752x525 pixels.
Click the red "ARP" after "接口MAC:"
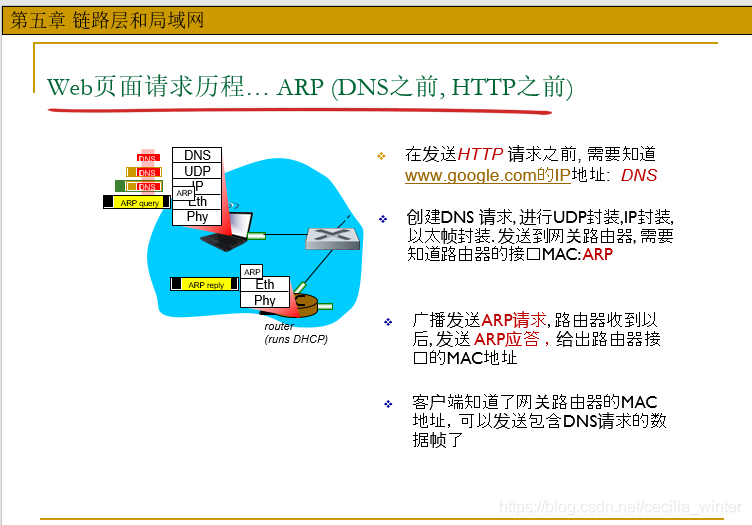598,254
